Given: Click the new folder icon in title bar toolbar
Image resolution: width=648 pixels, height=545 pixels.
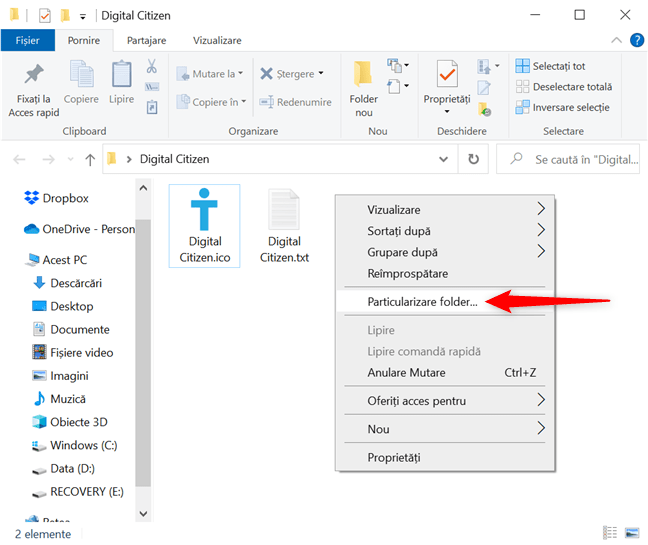Looking at the screenshot, I should pos(65,15).
